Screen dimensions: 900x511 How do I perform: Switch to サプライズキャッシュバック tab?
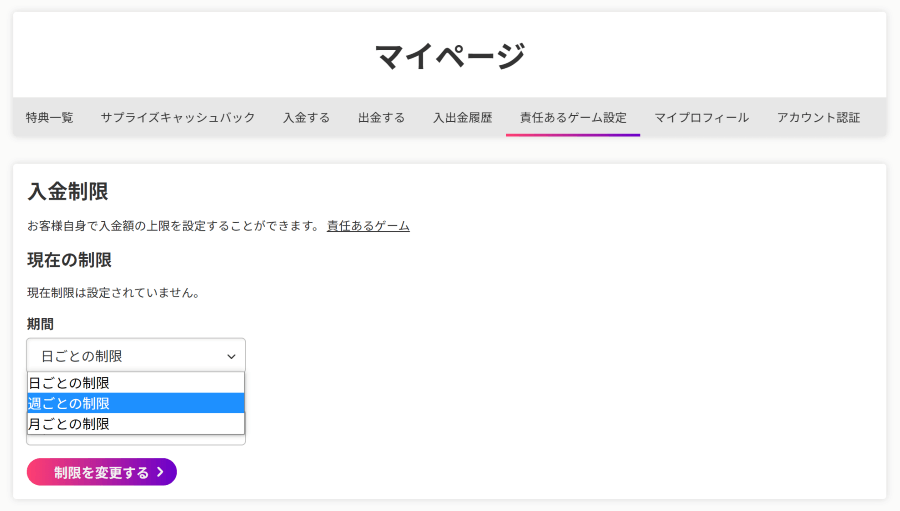point(178,118)
